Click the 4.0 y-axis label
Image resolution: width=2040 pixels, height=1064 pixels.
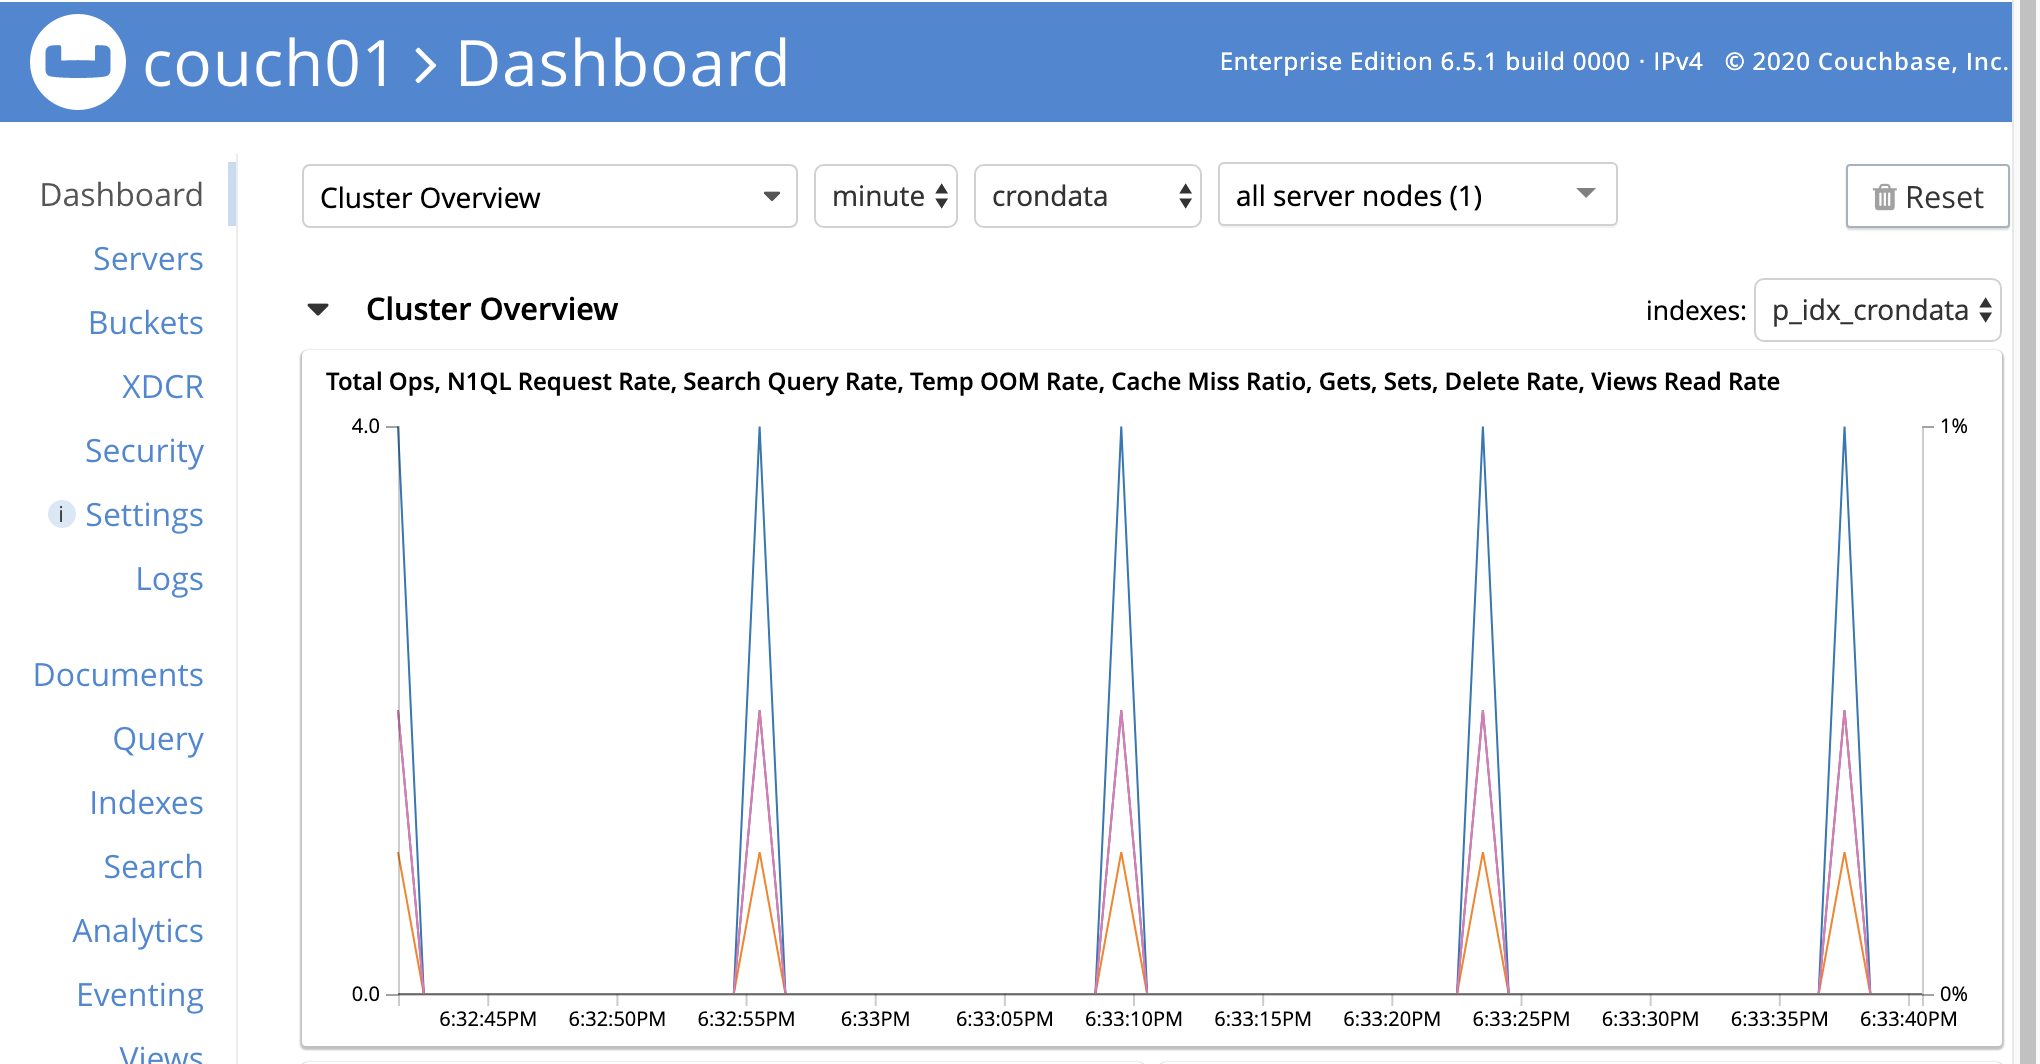click(x=365, y=426)
